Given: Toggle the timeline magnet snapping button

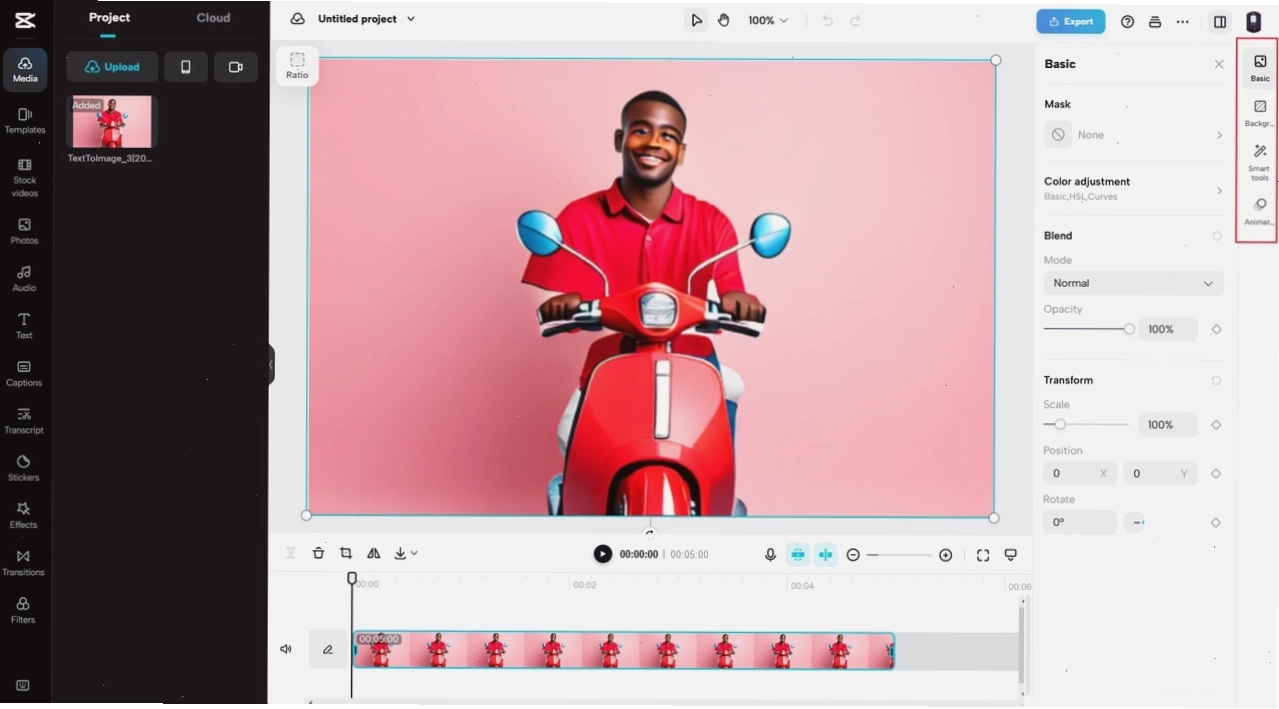Looking at the screenshot, I should click(x=798, y=554).
